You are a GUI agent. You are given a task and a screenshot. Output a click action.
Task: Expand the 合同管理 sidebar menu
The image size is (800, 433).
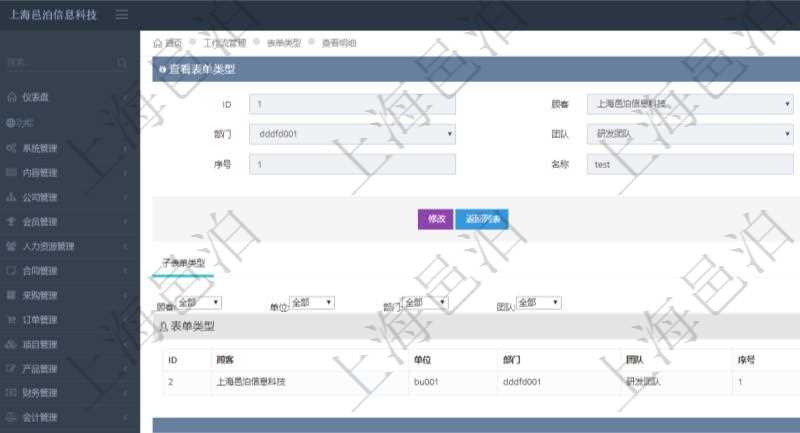click(x=68, y=271)
